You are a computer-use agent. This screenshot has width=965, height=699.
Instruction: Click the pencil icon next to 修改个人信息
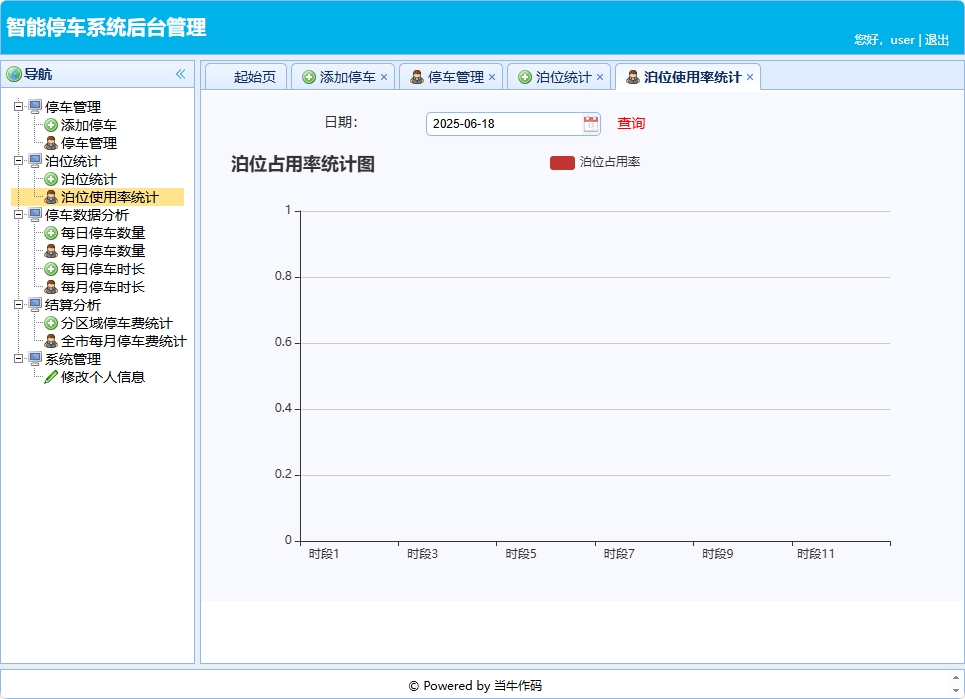(52, 377)
